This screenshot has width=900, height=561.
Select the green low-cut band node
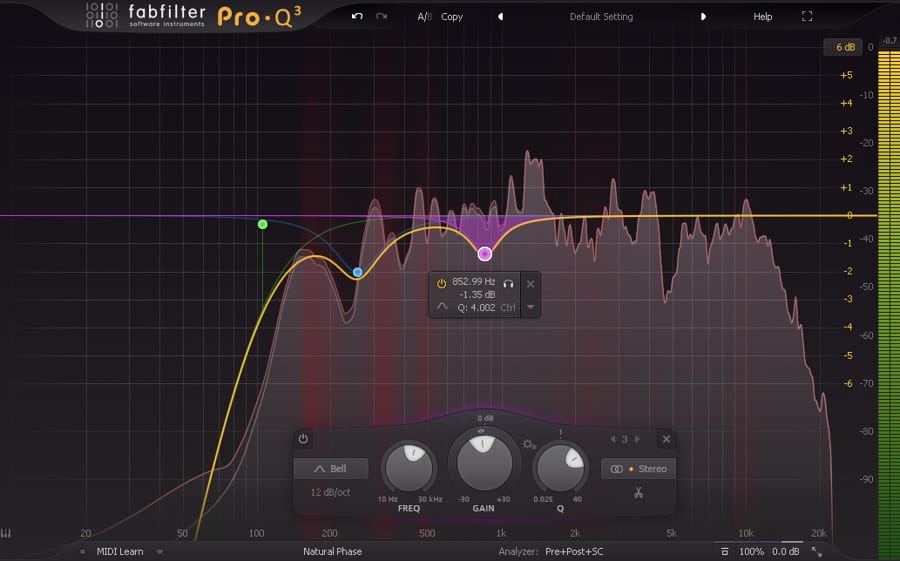point(262,224)
